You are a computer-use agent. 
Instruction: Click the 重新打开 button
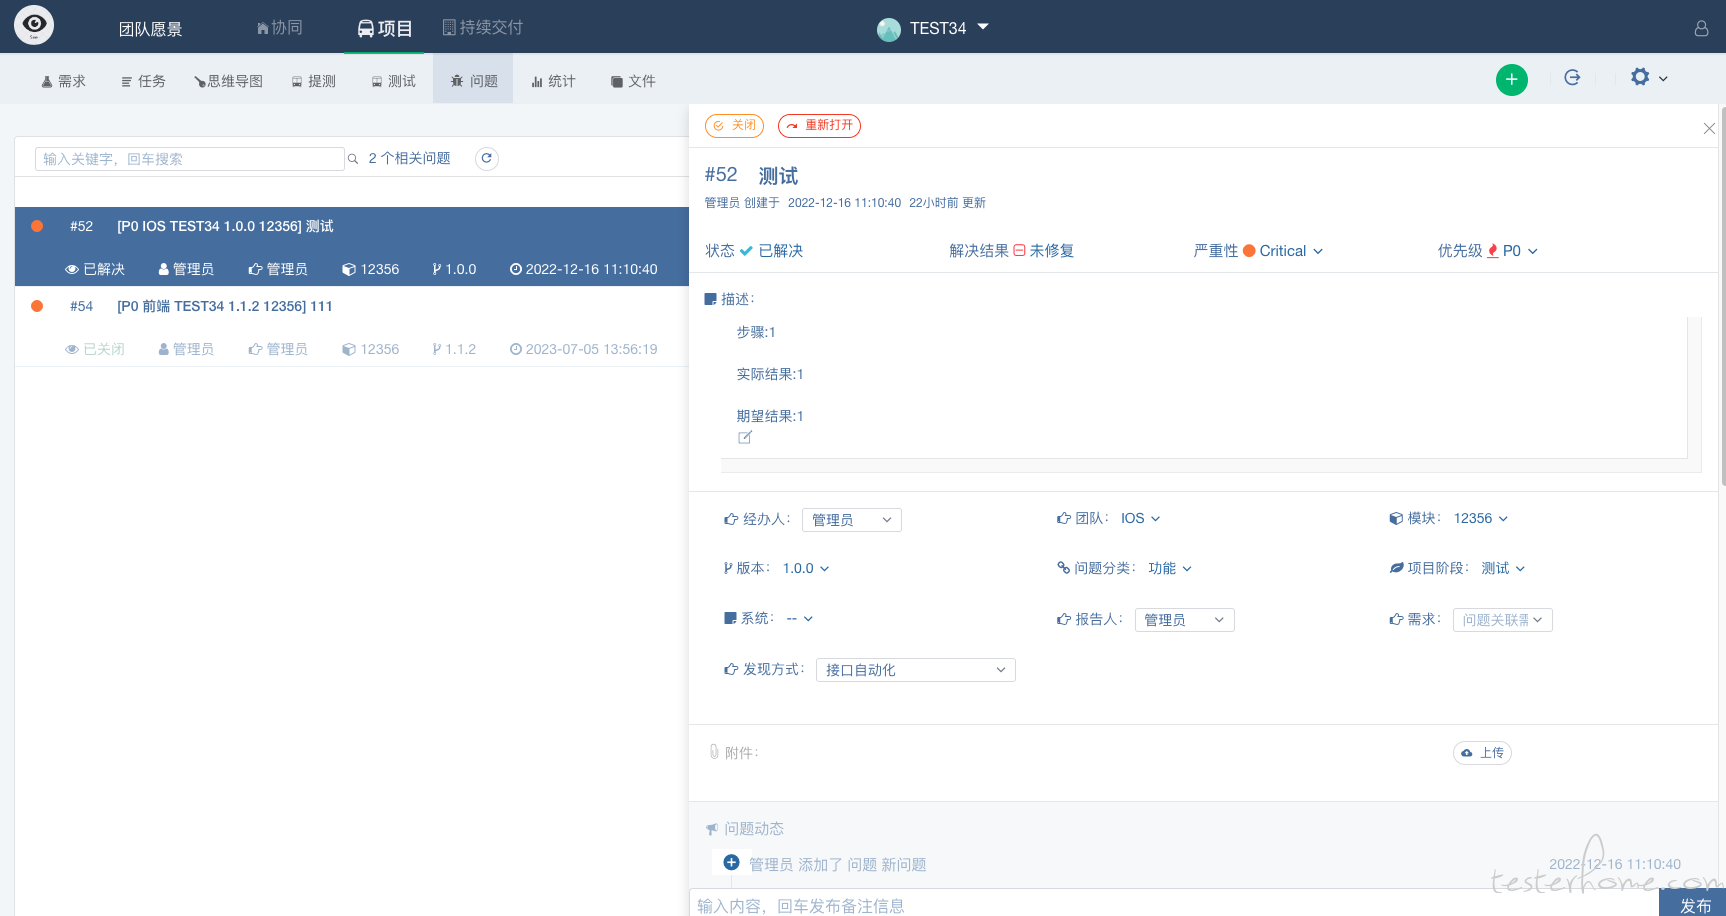[x=819, y=126]
